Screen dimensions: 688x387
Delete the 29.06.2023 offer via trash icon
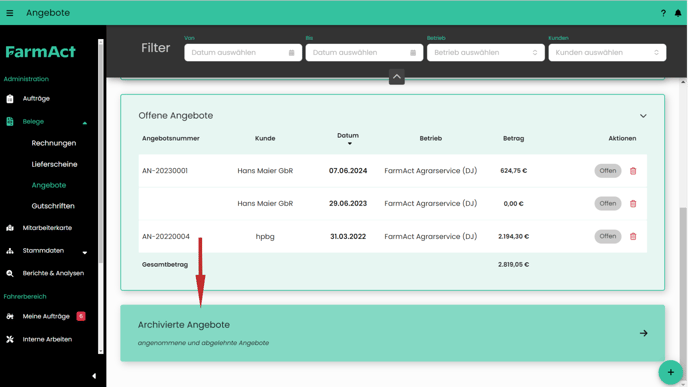(633, 204)
